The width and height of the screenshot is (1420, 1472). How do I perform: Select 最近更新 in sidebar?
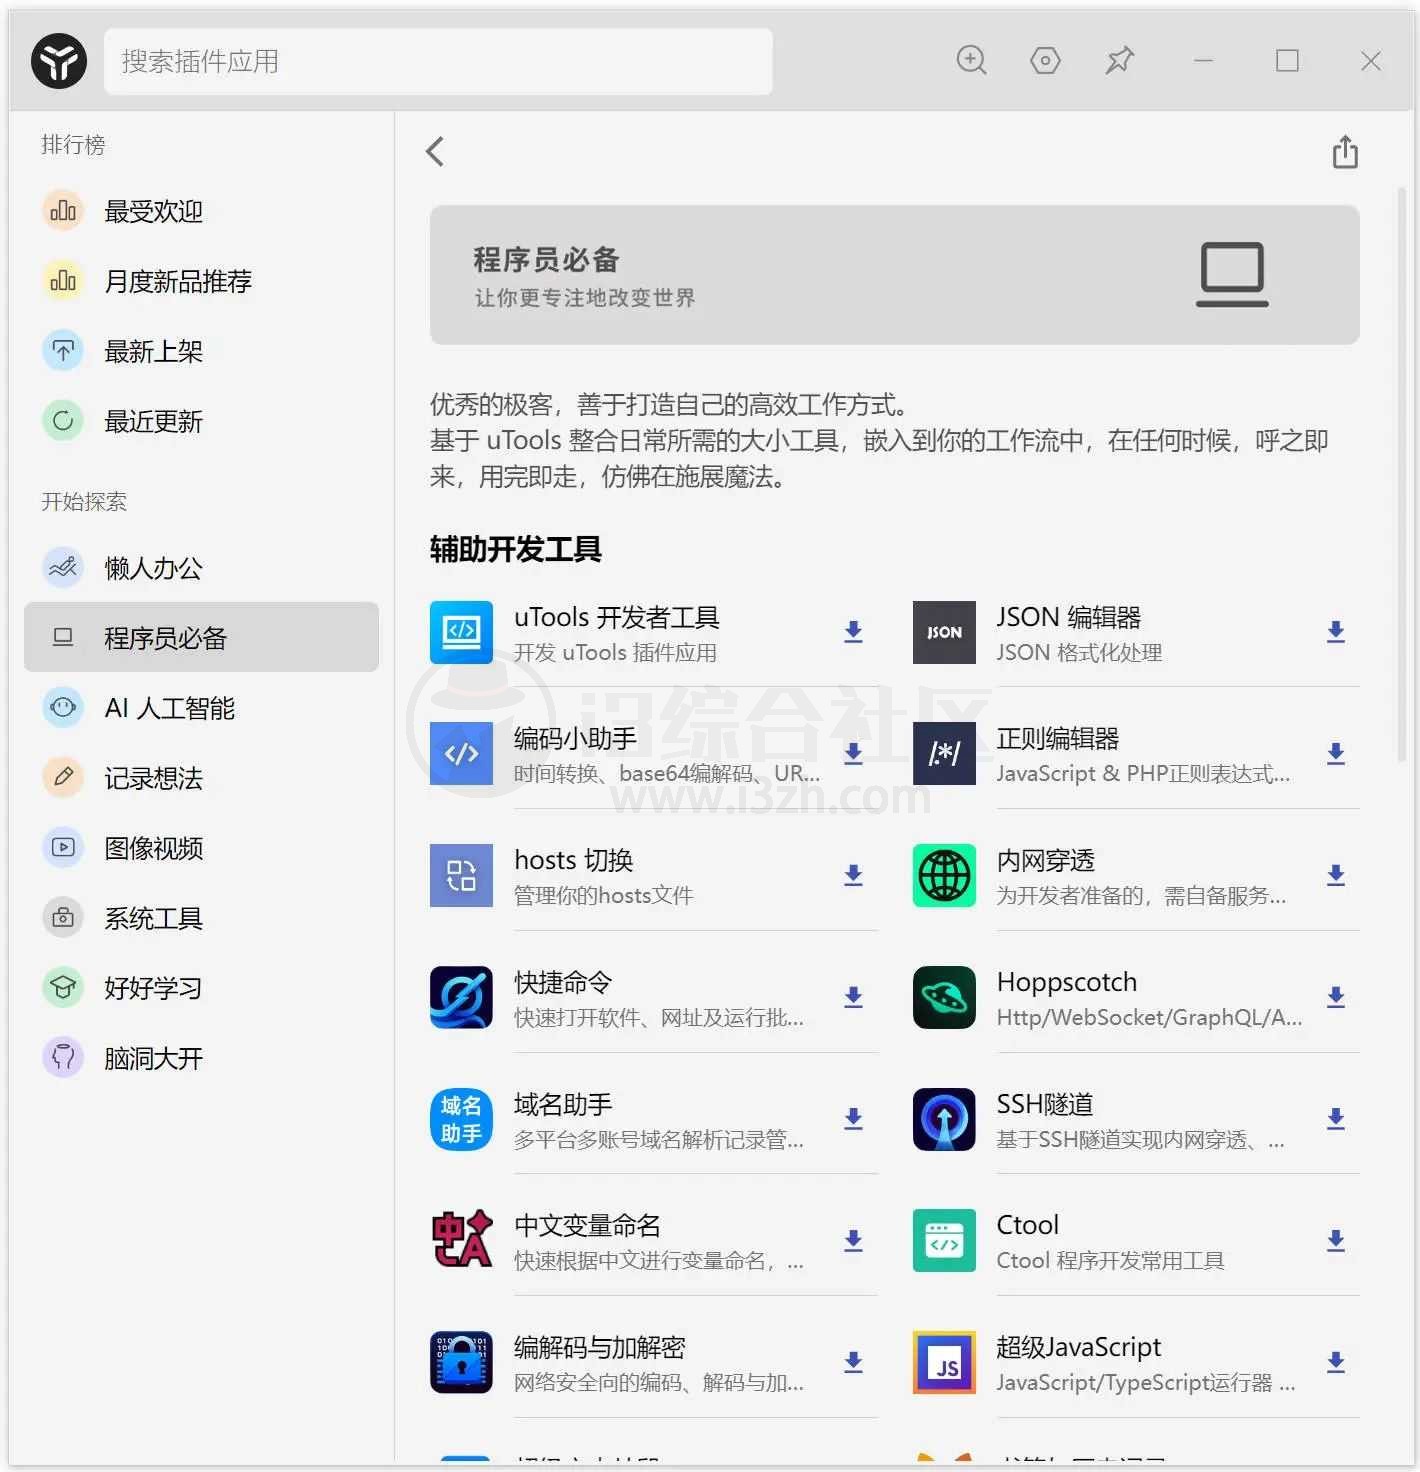201,421
